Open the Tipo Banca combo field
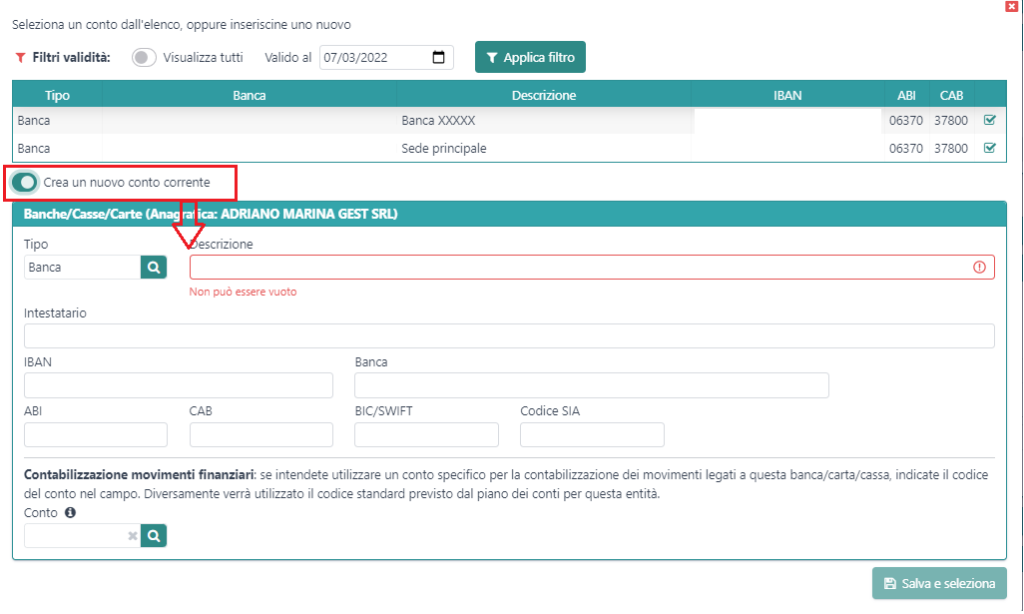Screen dimensions: 1024x614 click(82, 267)
